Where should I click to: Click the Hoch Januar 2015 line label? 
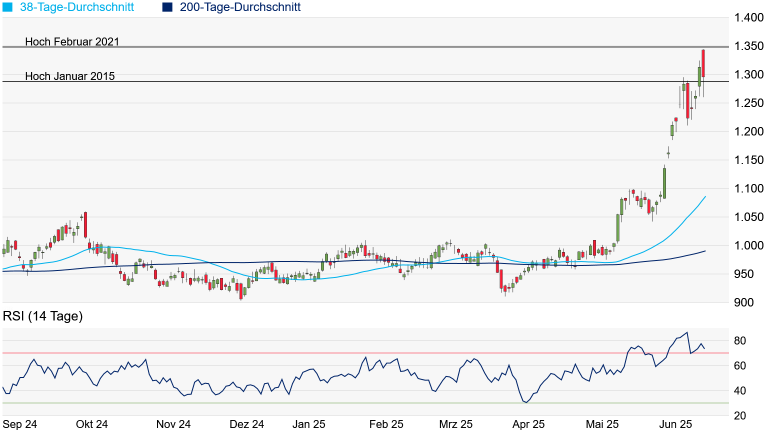pyautogui.click(x=69, y=75)
